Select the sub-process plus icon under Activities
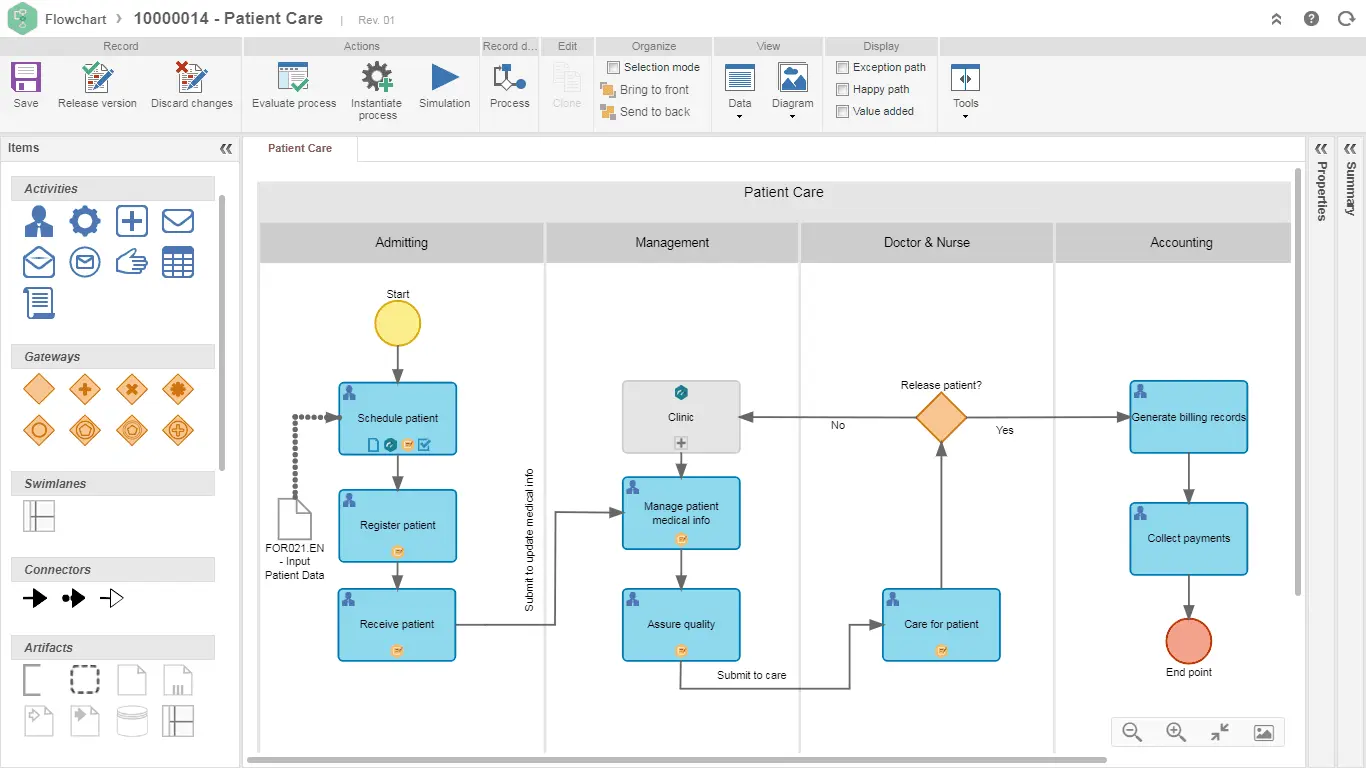Screen dimensions: 1366x768 131,221
